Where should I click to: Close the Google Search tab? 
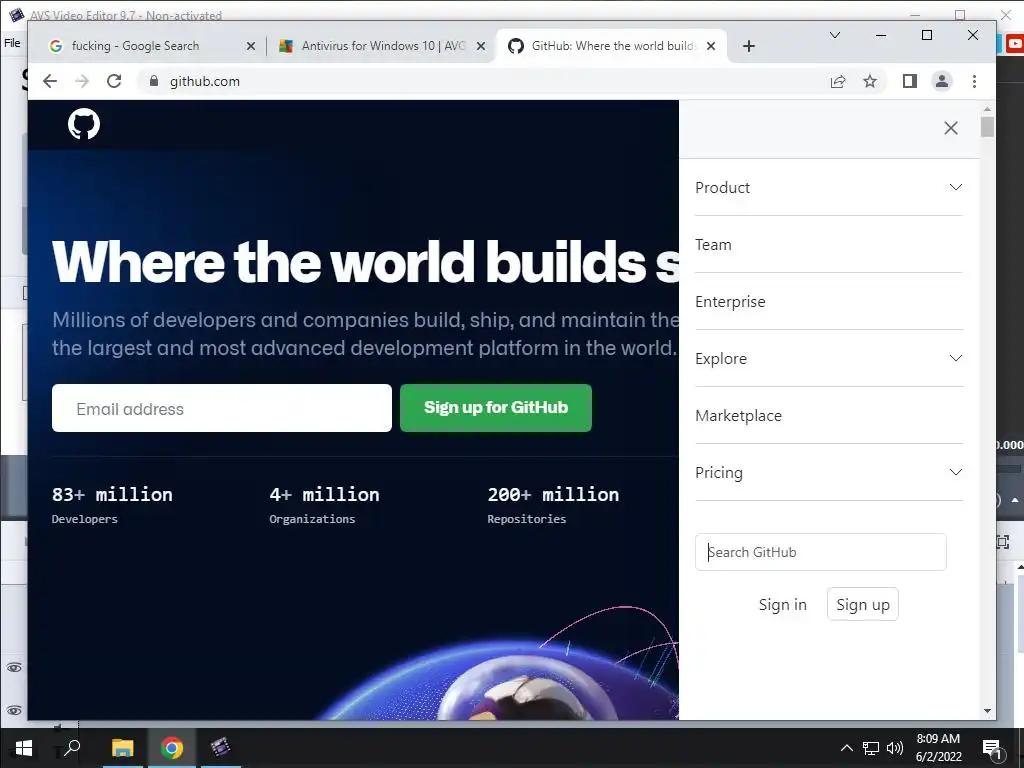click(250, 46)
